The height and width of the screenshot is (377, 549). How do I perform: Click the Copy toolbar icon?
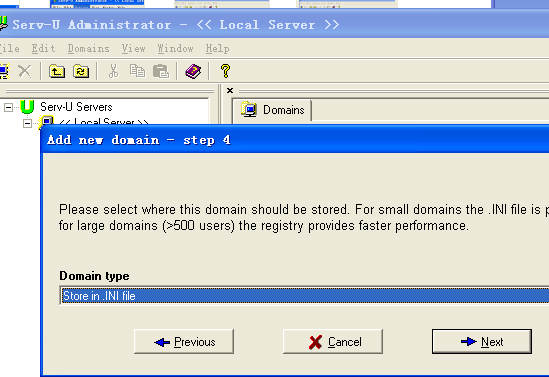click(x=137, y=71)
